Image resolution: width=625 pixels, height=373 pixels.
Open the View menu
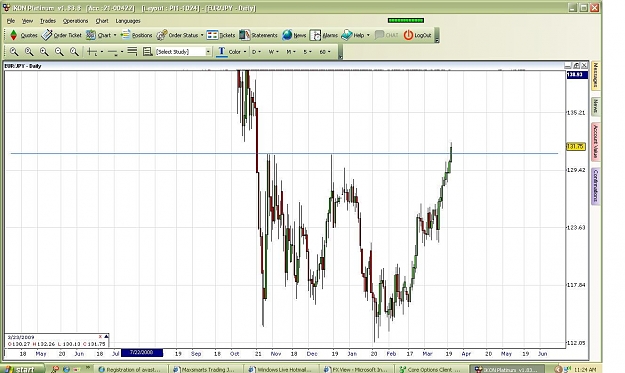(x=27, y=21)
